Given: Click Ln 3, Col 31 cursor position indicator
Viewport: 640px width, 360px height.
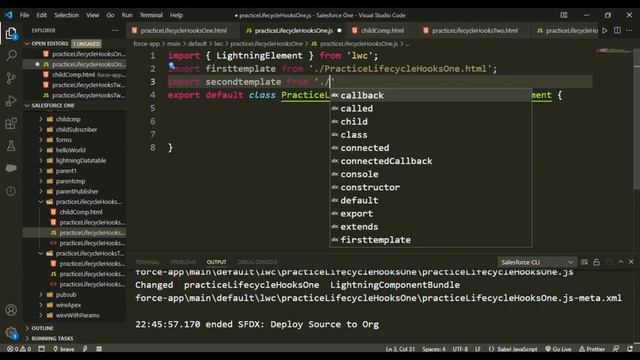Looking at the screenshot, I should (400, 349).
